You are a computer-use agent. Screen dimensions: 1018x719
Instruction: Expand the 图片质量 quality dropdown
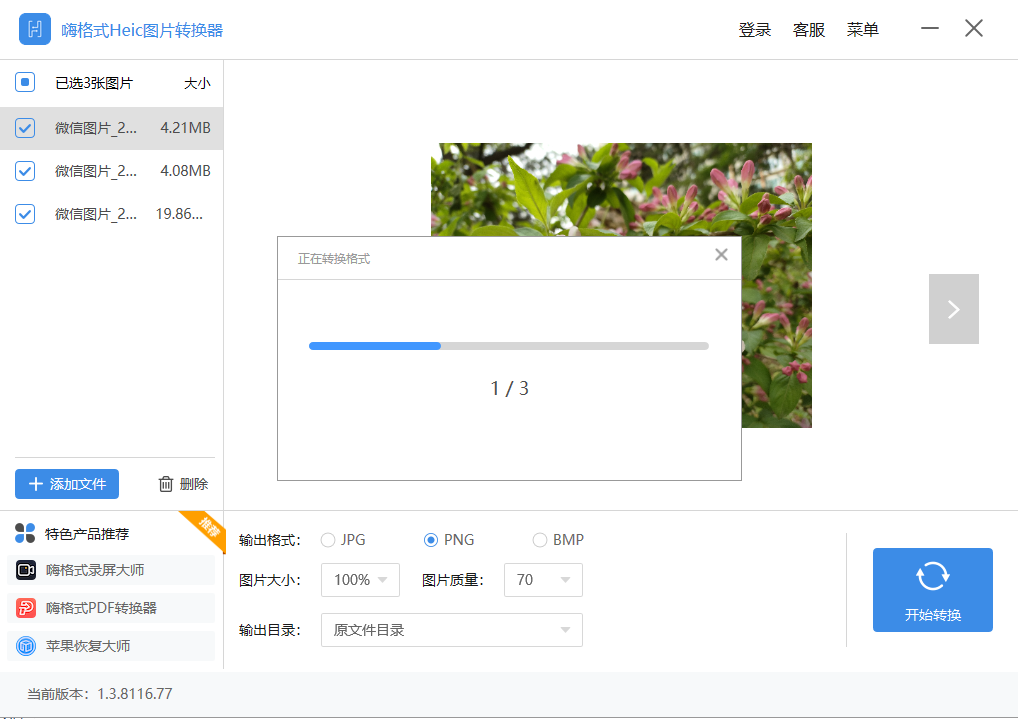point(543,580)
